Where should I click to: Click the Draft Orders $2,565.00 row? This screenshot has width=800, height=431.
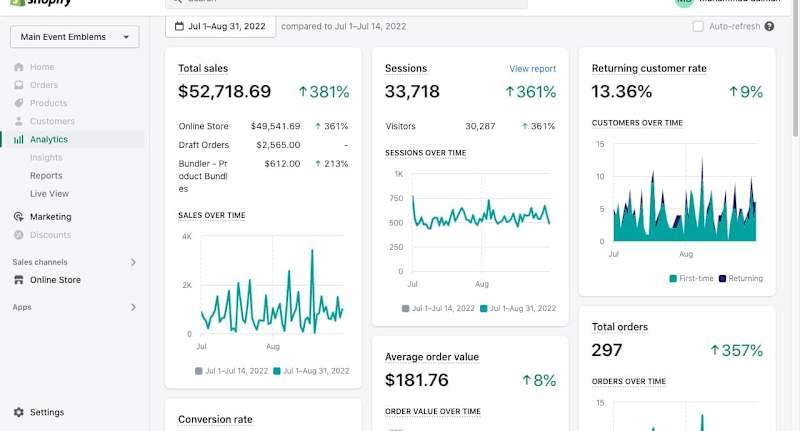click(263, 145)
